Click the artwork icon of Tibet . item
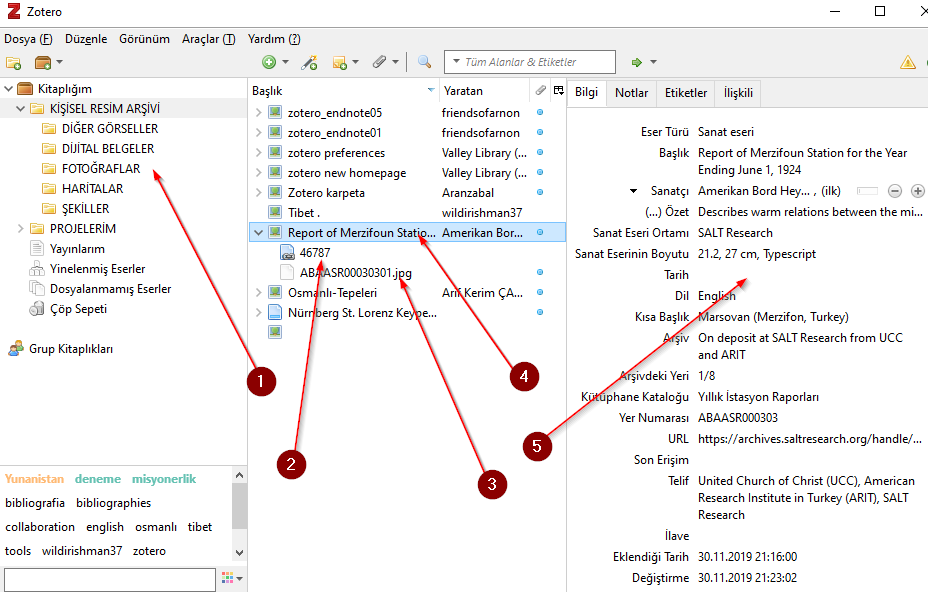Image resolution: width=928 pixels, height=592 pixels. tap(275, 212)
